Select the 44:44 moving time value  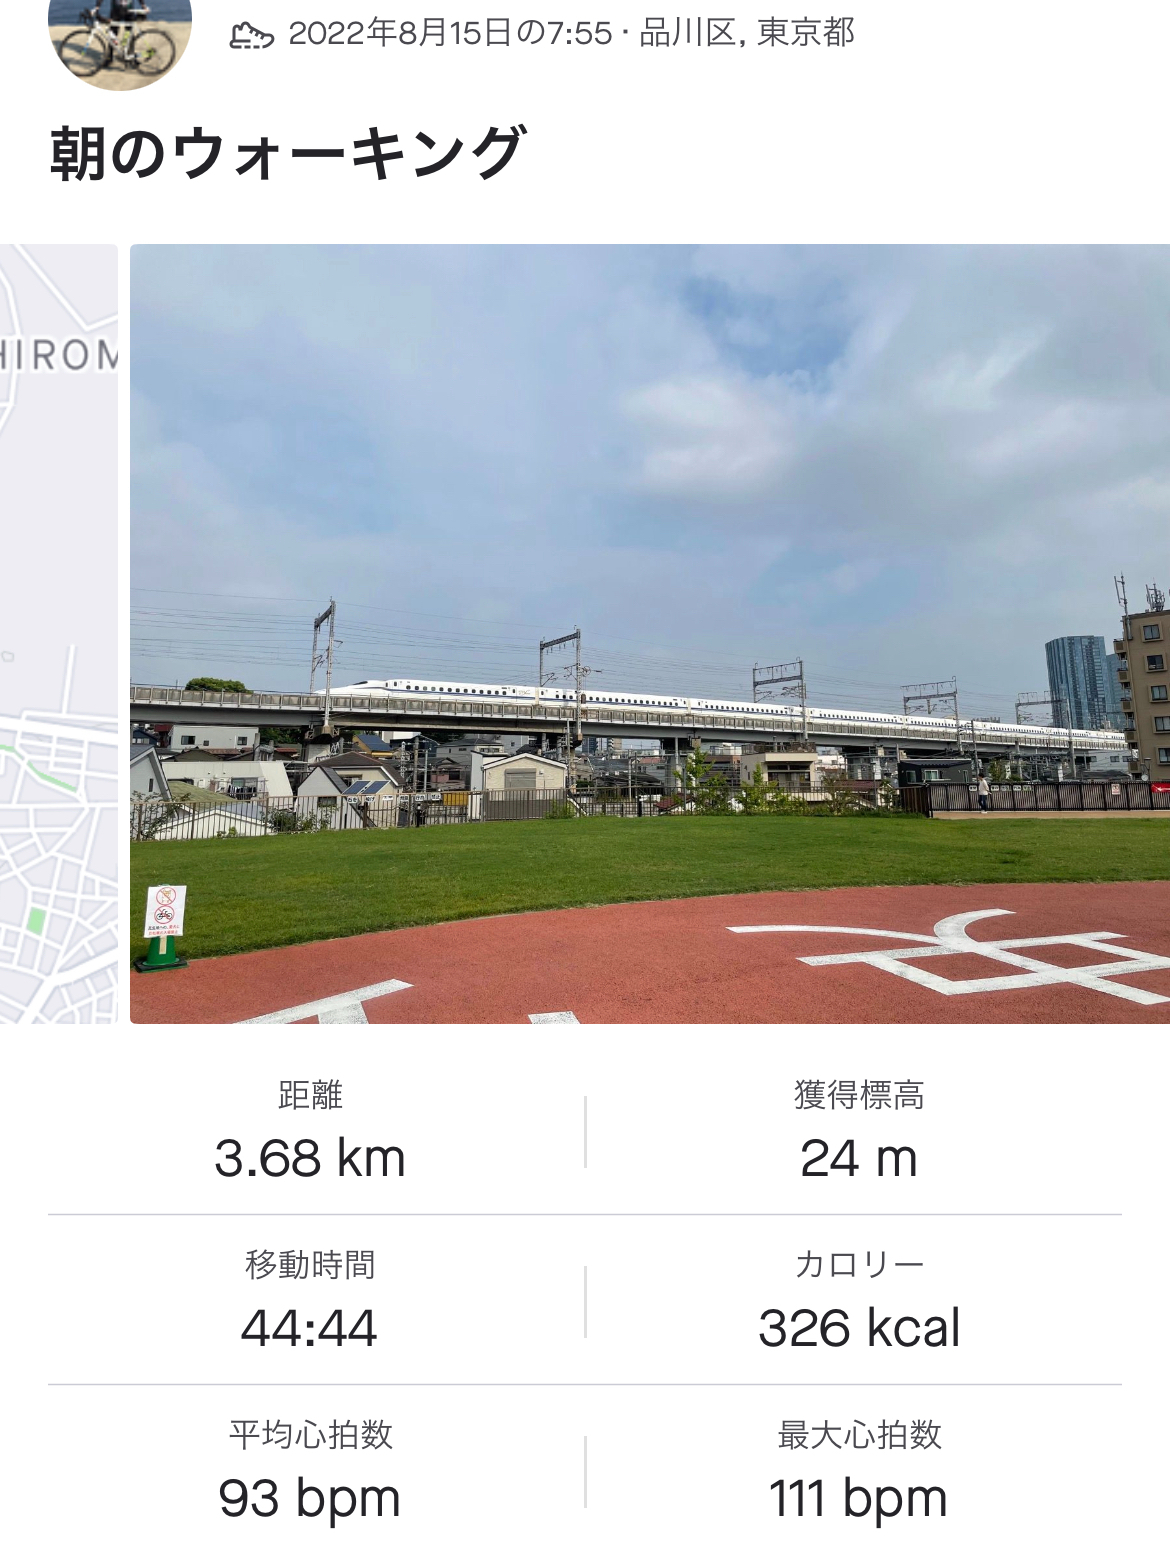click(x=310, y=1329)
